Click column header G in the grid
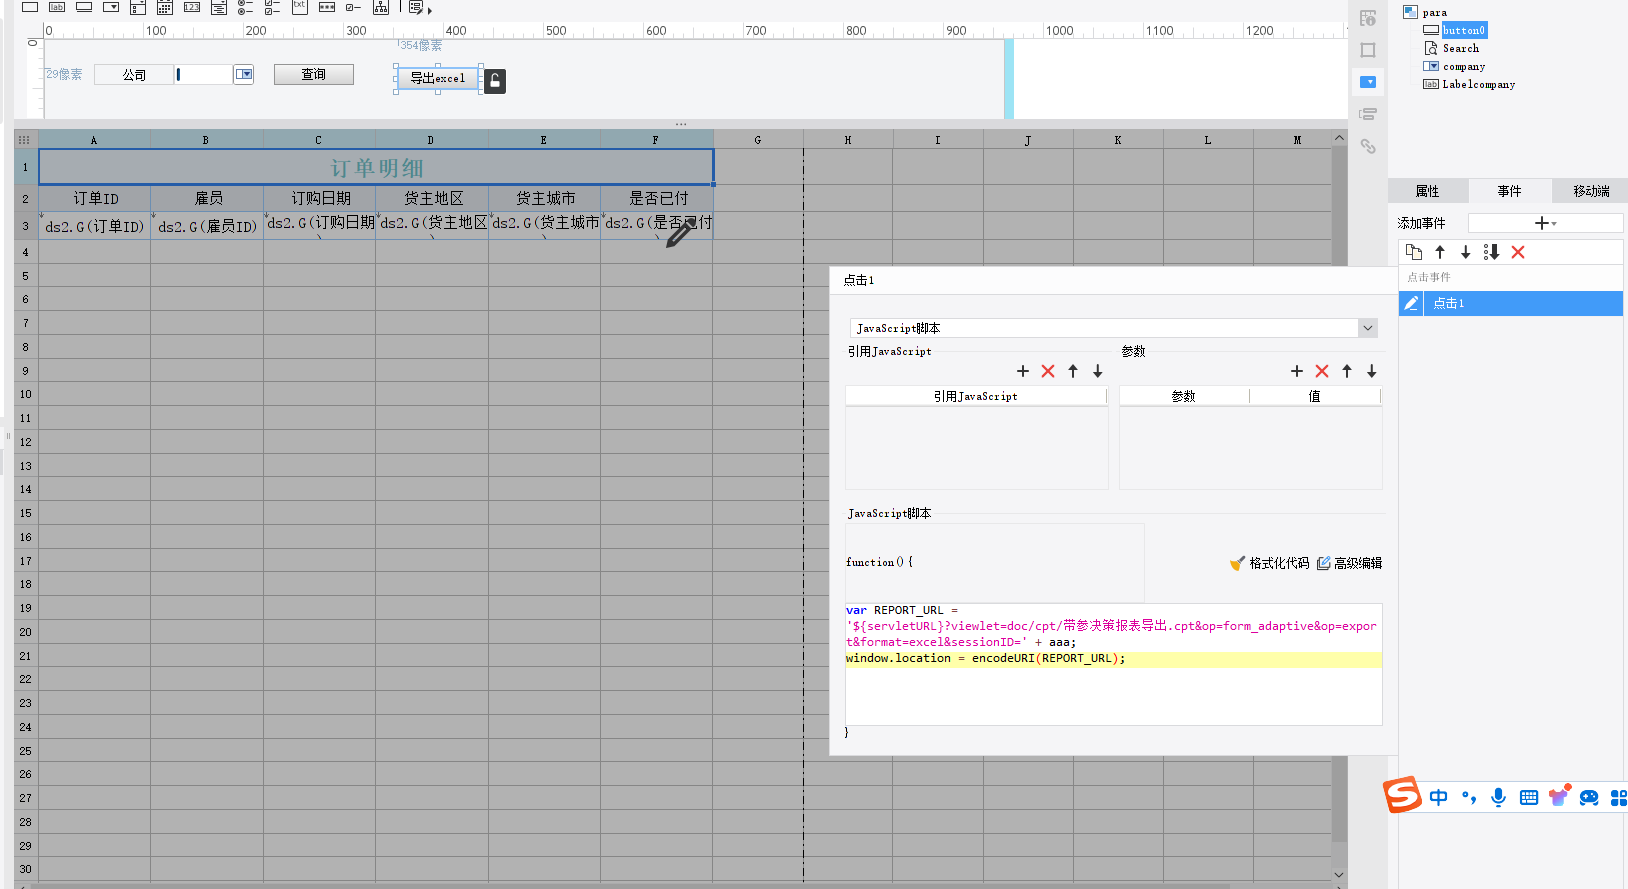 tap(758, 140)
